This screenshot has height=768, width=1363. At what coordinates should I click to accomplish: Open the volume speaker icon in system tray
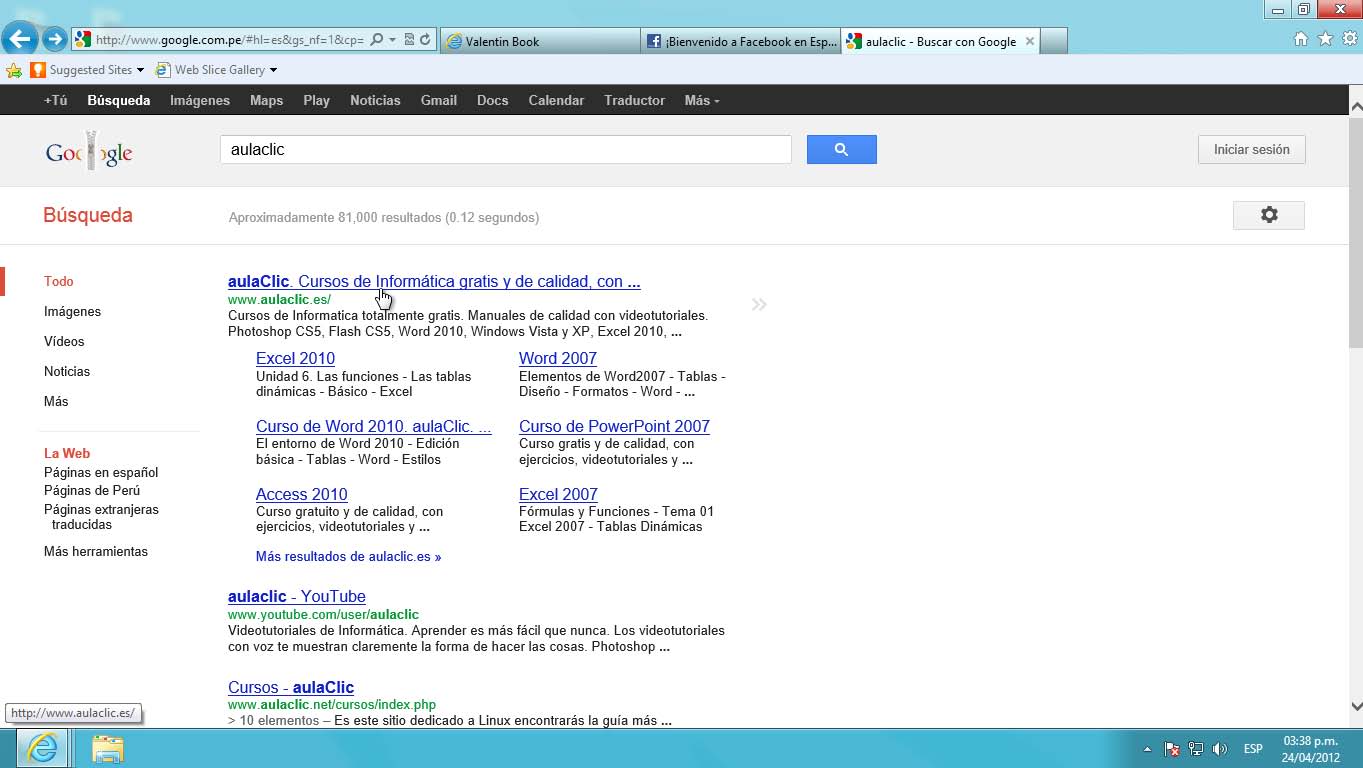[x=1219, y=749]
